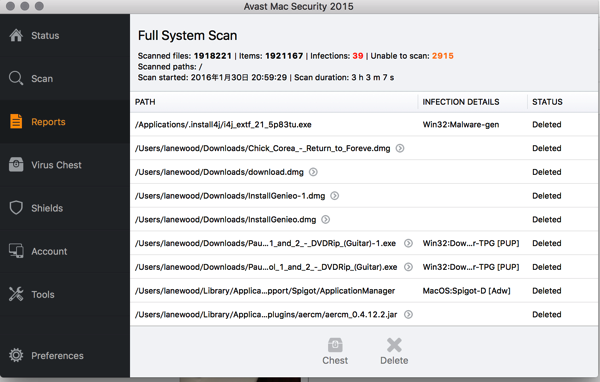Select the download.dmg path entry
This screenshot has width=600, height=382.
point(219,172)
